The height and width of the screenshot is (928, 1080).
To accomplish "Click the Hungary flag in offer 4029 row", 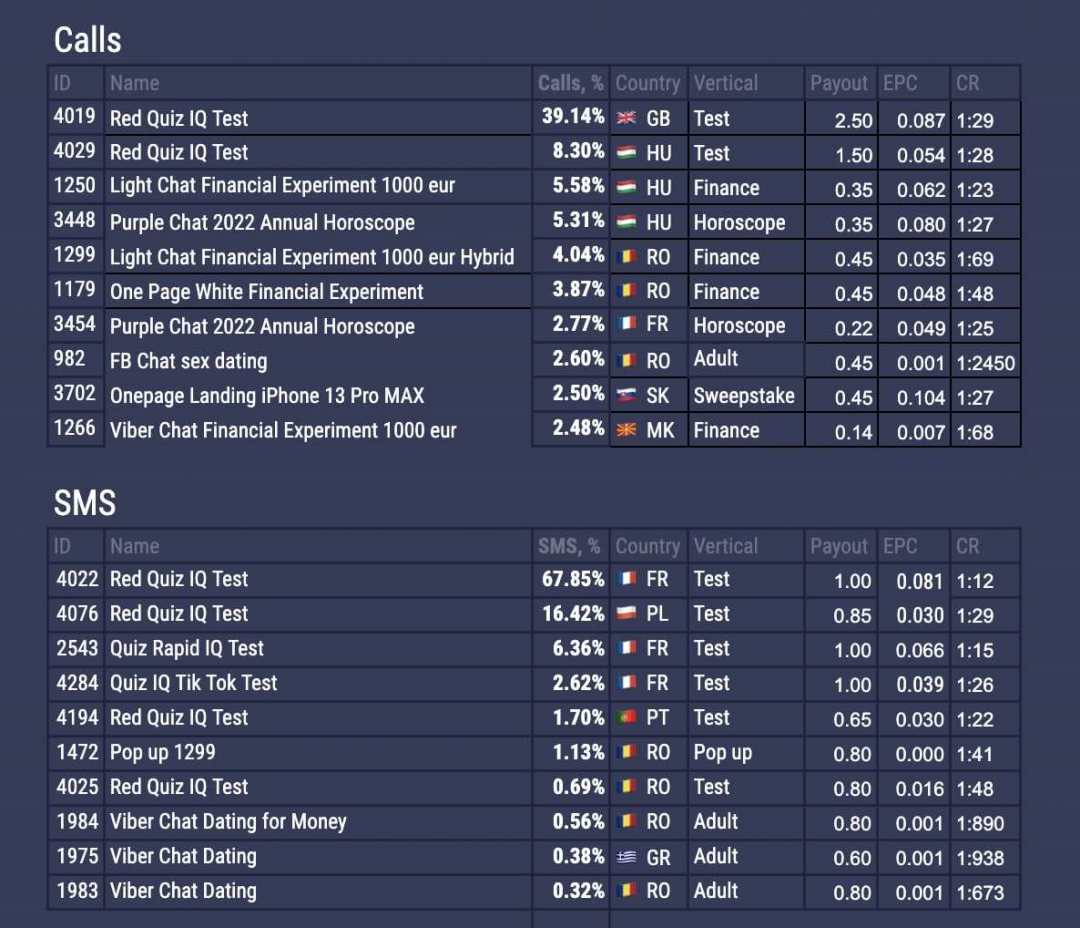I will (627, 153).
